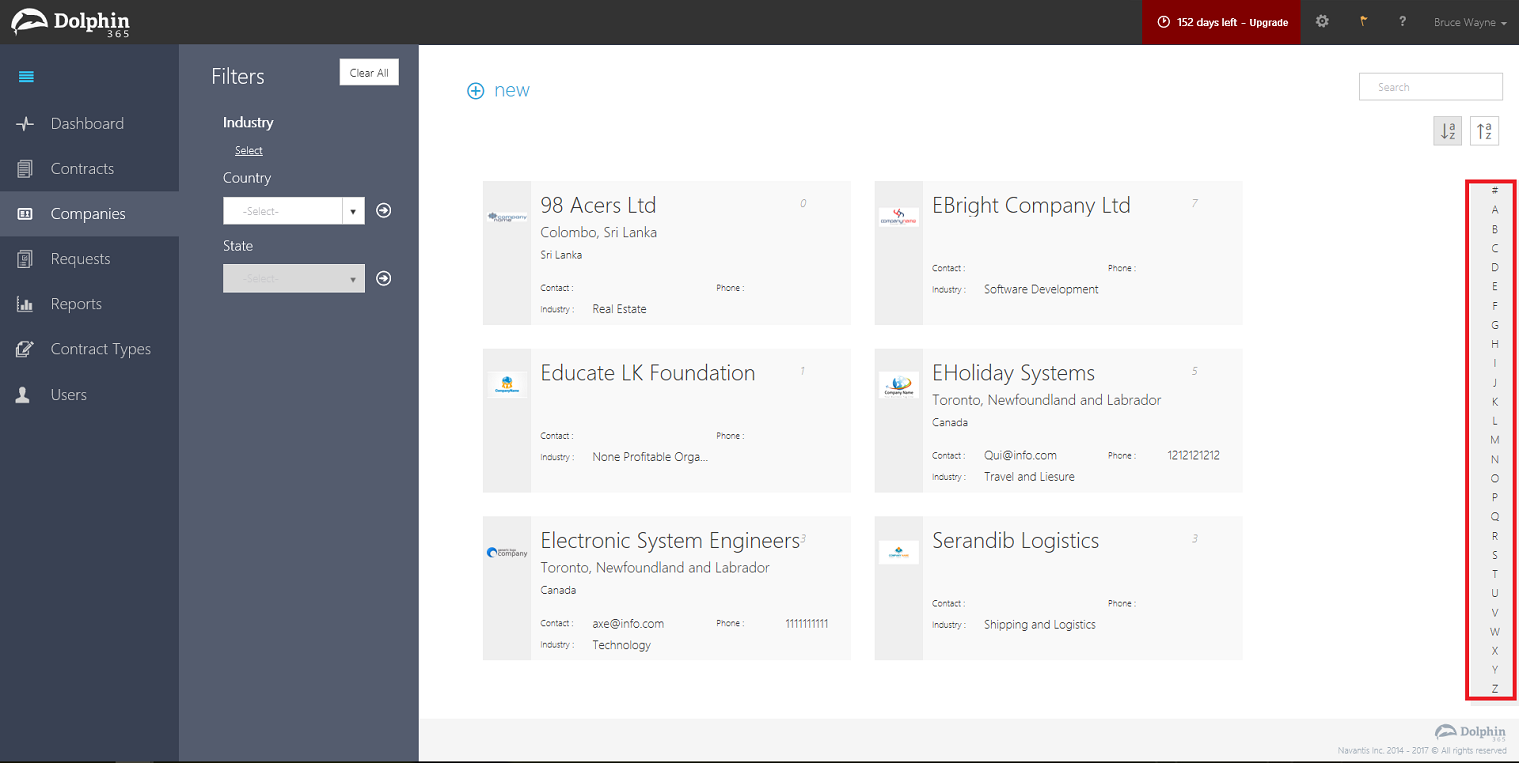Open the Bruce Wayne user menu

click(x=1469, y=22)
